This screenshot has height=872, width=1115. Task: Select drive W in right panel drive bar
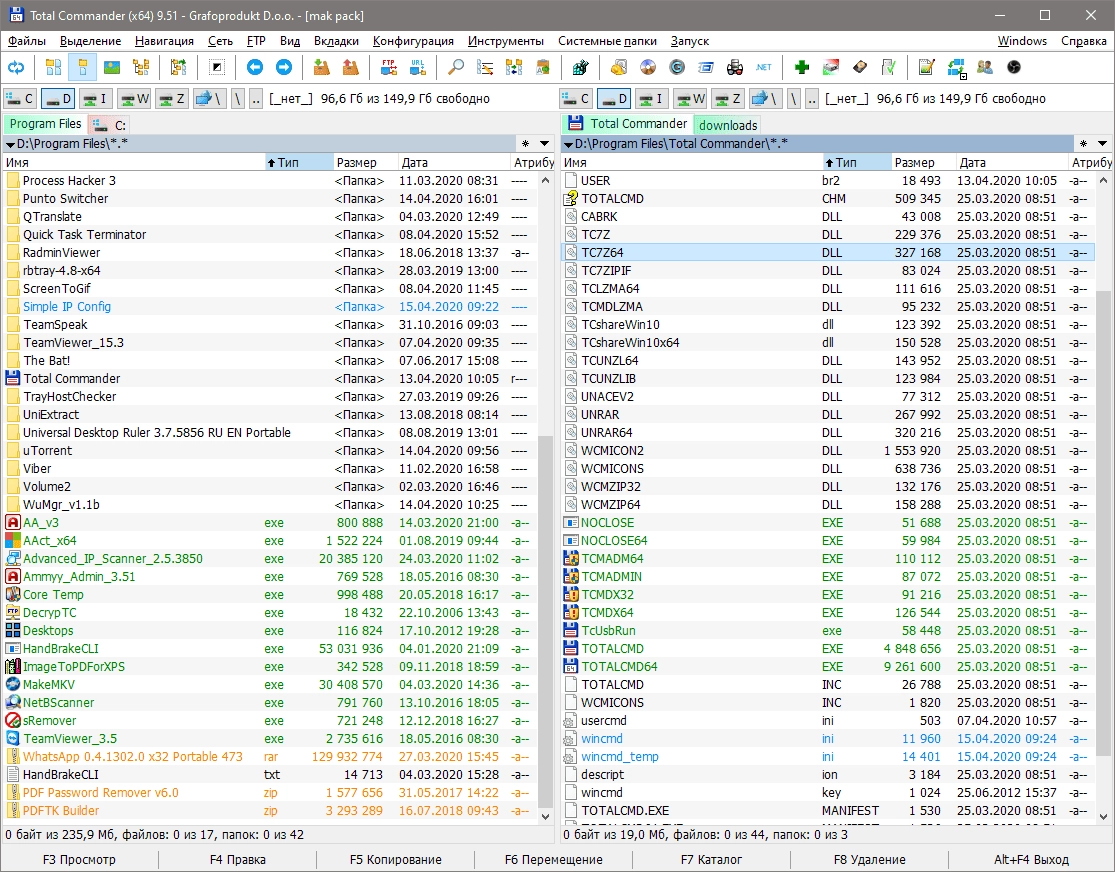coord(689,98)
